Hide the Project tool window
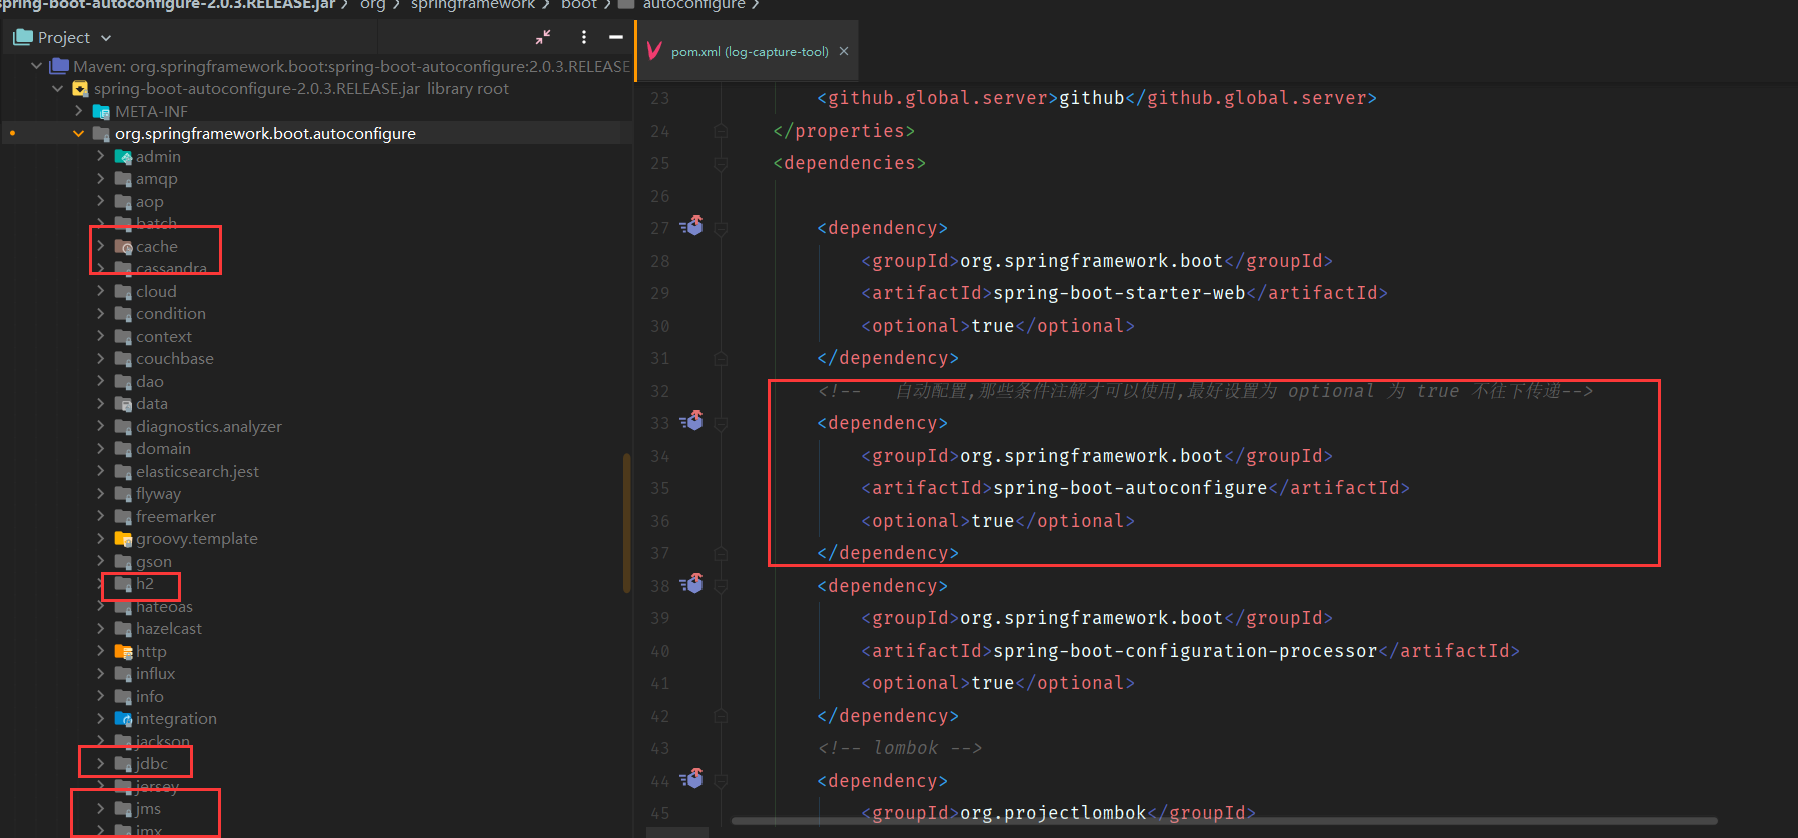Viewport: 1798px width, 838px height. tap(616, 37)
